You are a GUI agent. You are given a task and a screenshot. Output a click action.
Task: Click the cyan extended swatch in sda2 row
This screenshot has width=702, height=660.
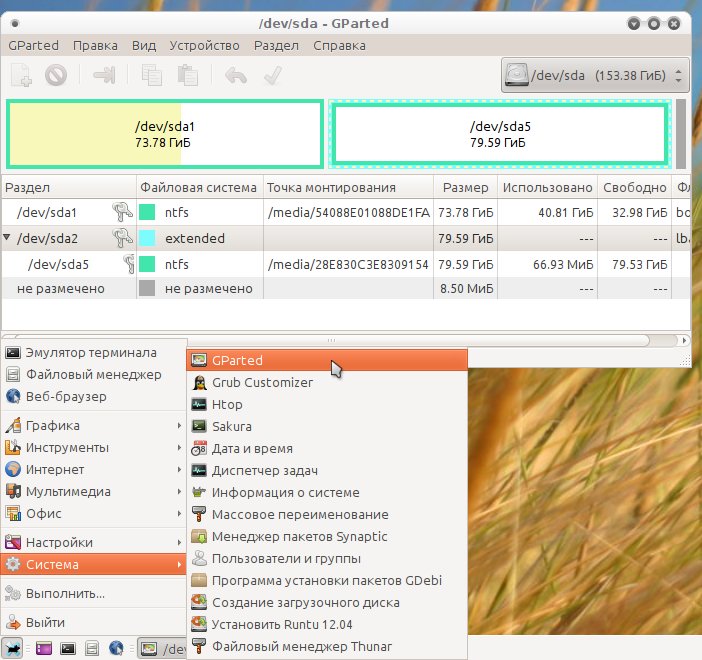click(147, 238)
